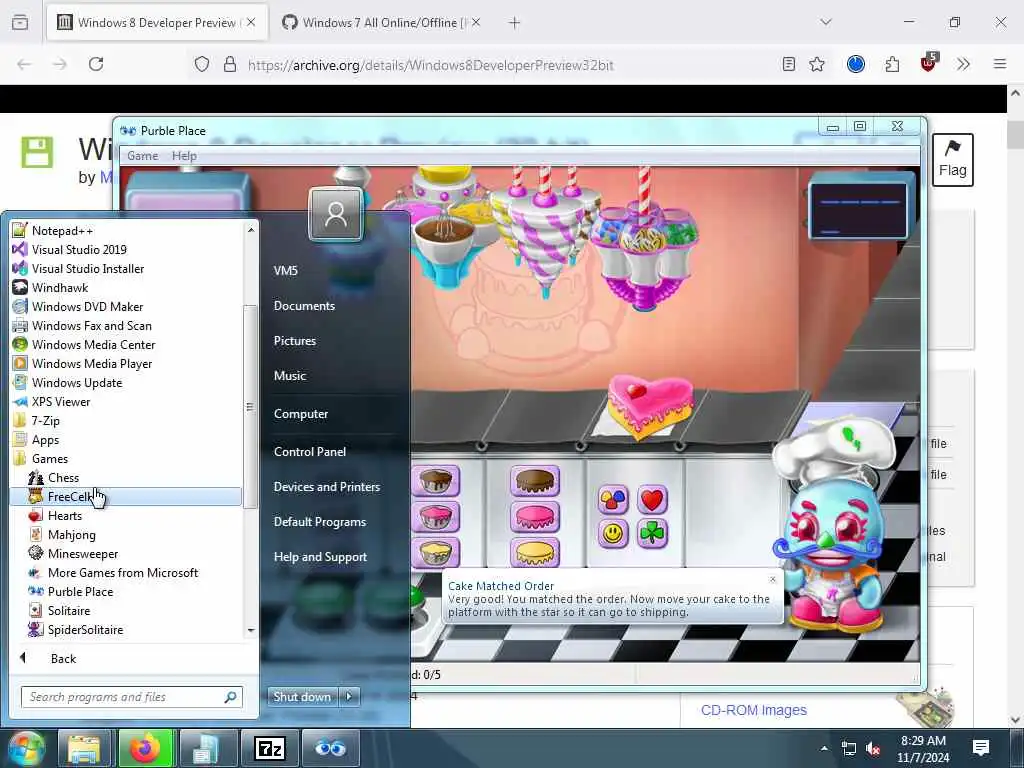
Task: Pick the colored candies decoration button
Action: (x=613, y=500)
